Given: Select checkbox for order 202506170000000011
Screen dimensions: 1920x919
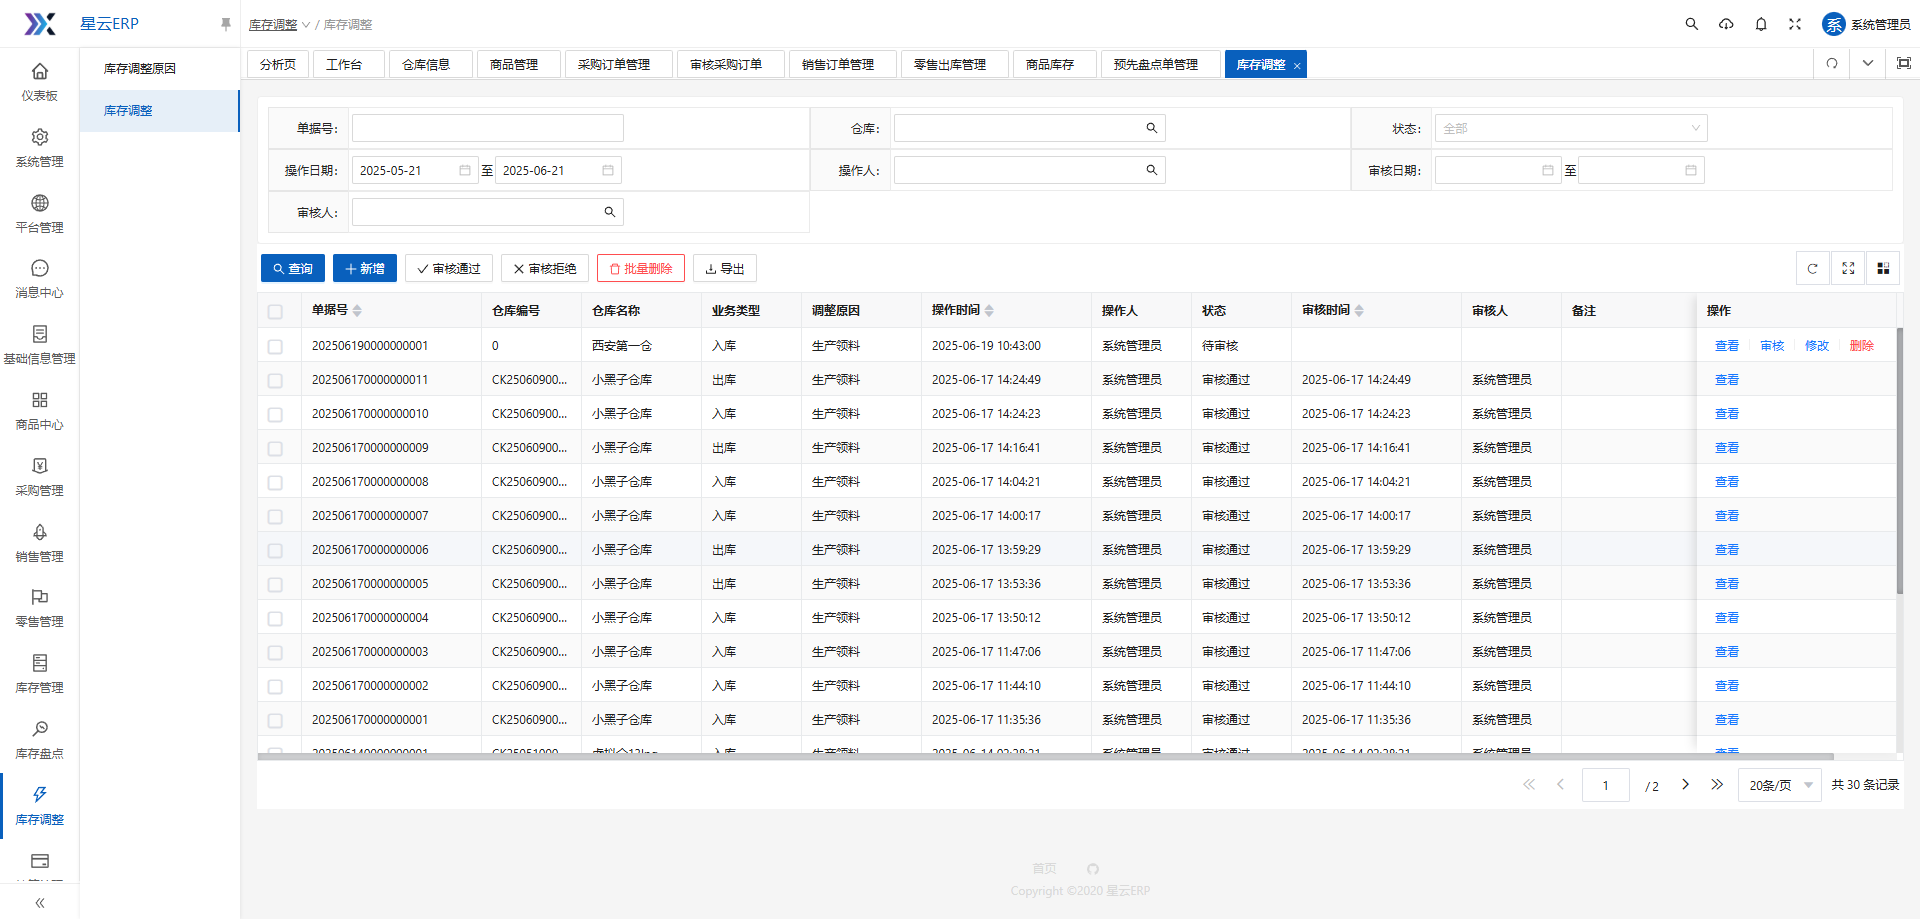Looking at the screenshot, I should coord(275,381).
